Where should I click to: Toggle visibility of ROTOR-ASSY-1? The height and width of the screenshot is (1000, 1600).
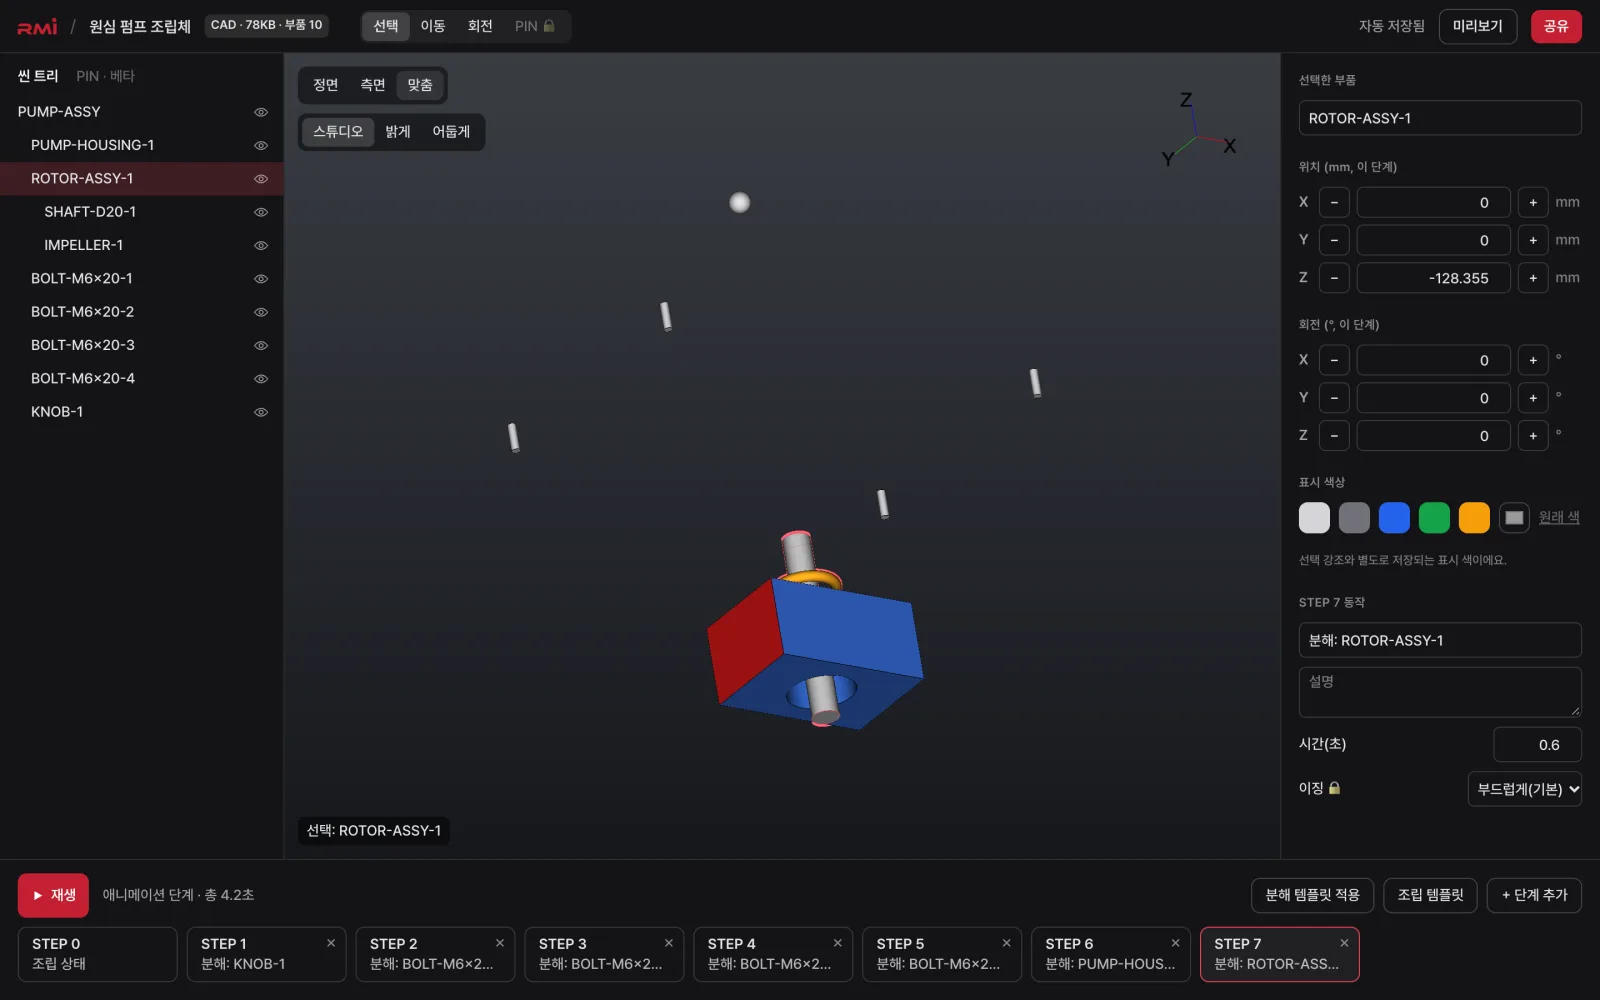click(261, 179)
